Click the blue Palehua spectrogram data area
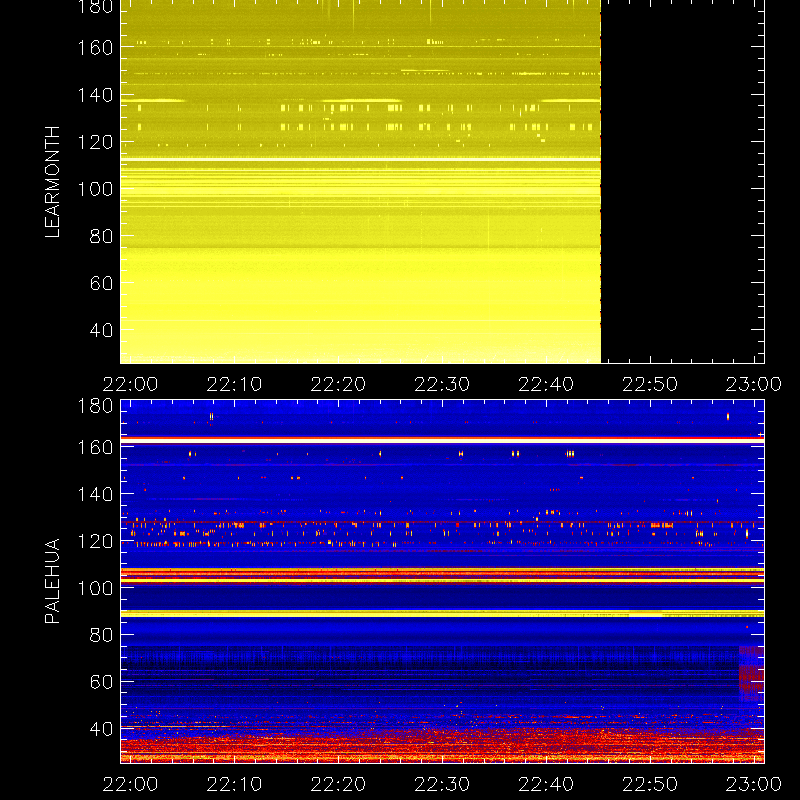Viewport: 800px width, 800px height. 442,581
